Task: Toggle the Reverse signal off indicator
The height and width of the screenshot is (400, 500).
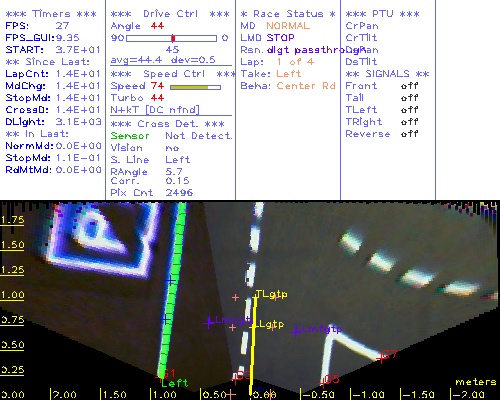Action: point(409,134)
